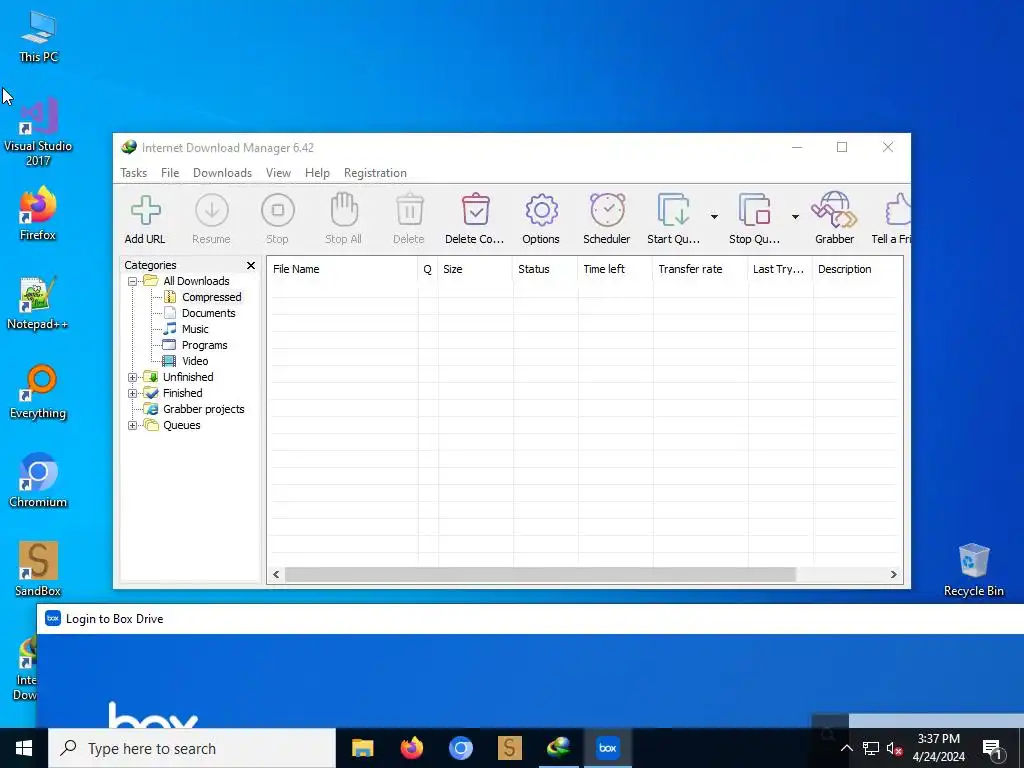Screen dimensions: 1024x768
Task: Select the Compressed category
Action: (212, 297)
